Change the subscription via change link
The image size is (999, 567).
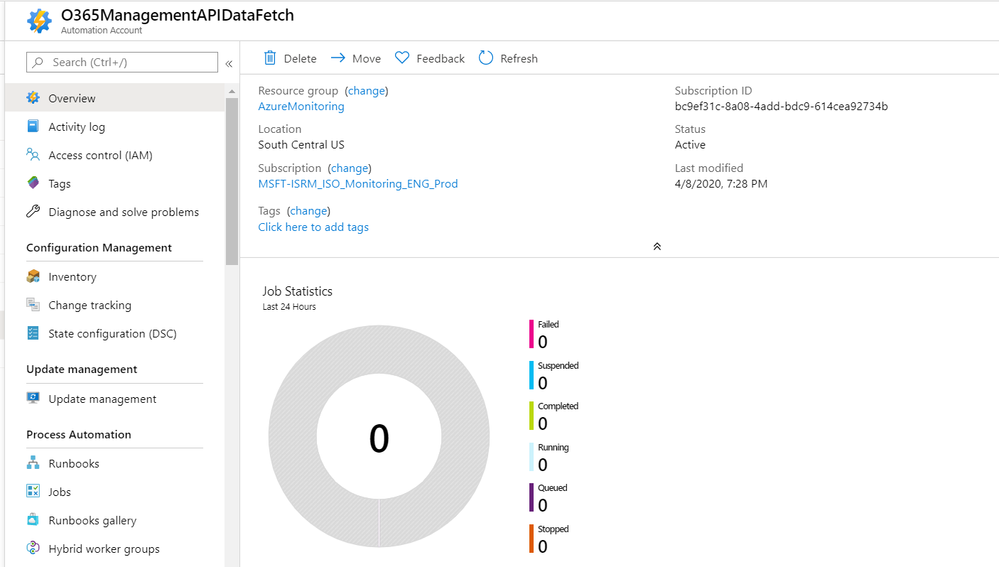[349, 168]
